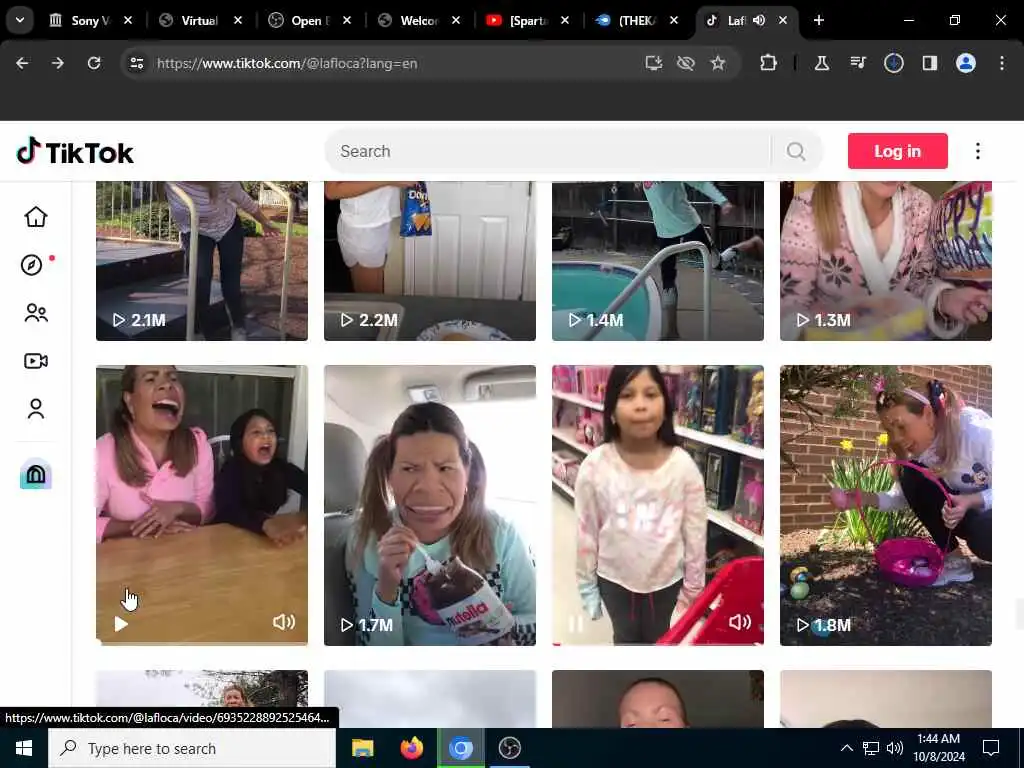The height and width of the screenshot is (768, 1024).
Task: Play the laughing at table video
Action: click(121, 624)
